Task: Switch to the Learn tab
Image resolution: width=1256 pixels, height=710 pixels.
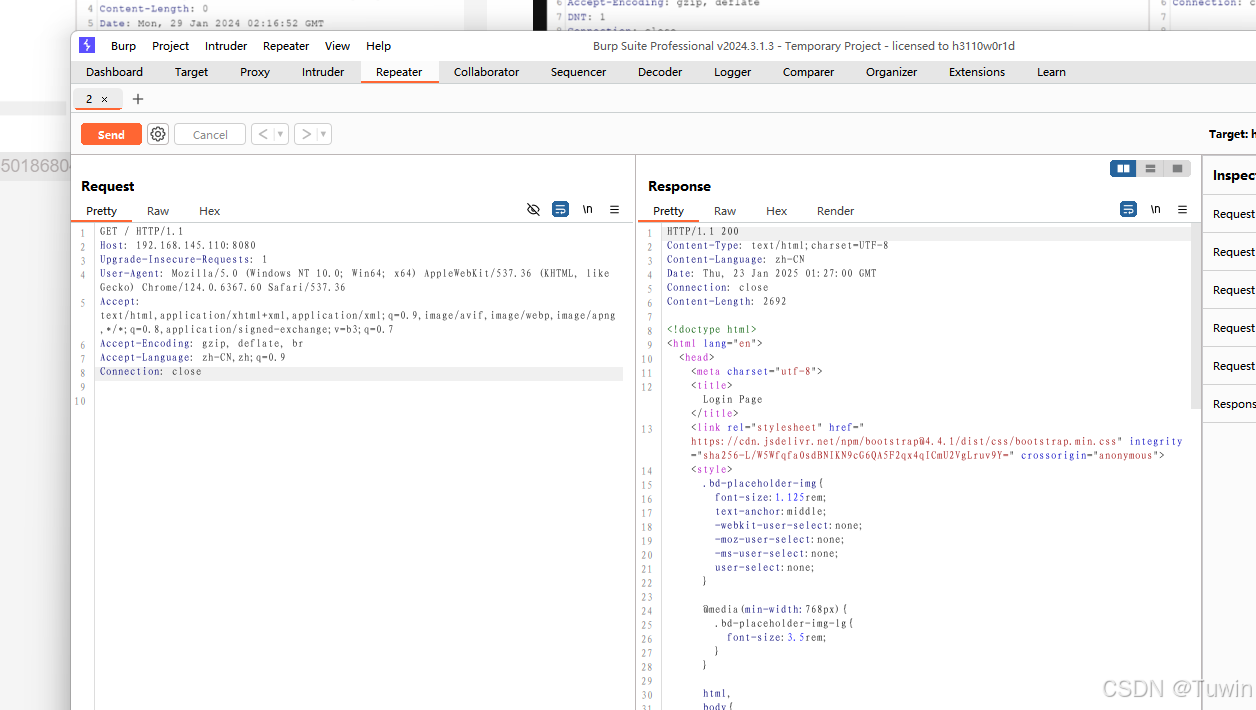Action: click(x=1051, y=72)
